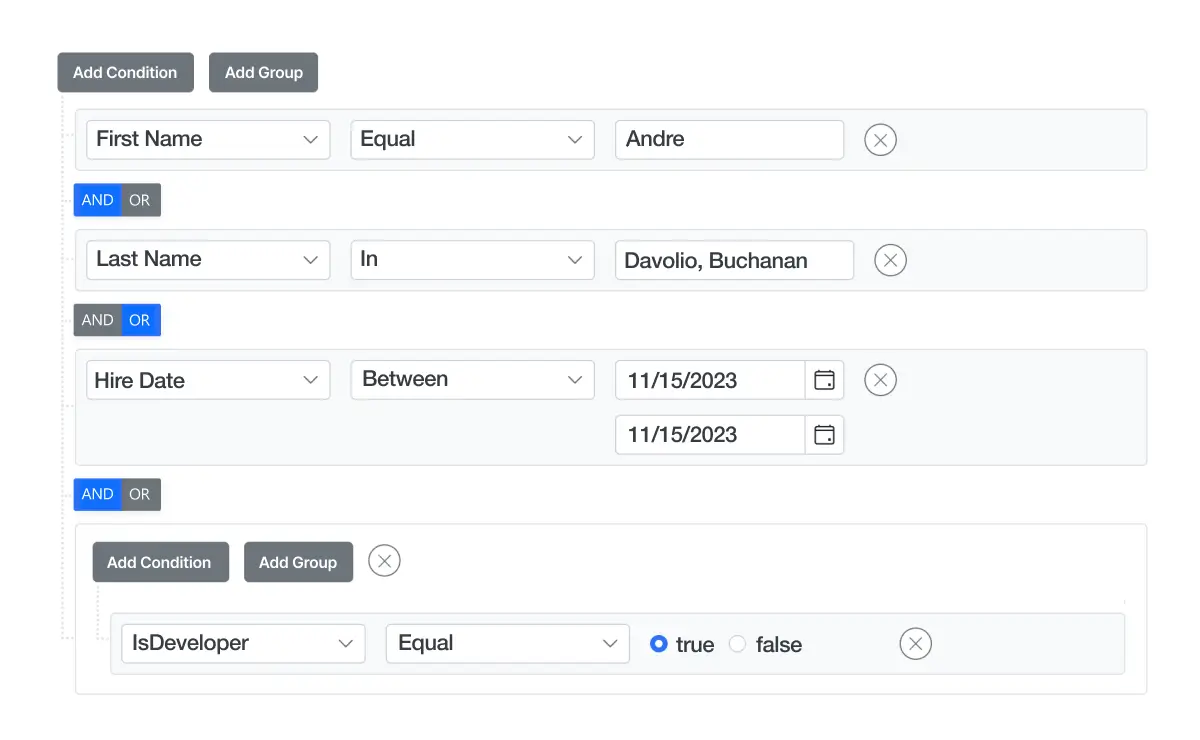Click the Andre value input field
Screen dimensions: 1200x740
tap(729, 139)
